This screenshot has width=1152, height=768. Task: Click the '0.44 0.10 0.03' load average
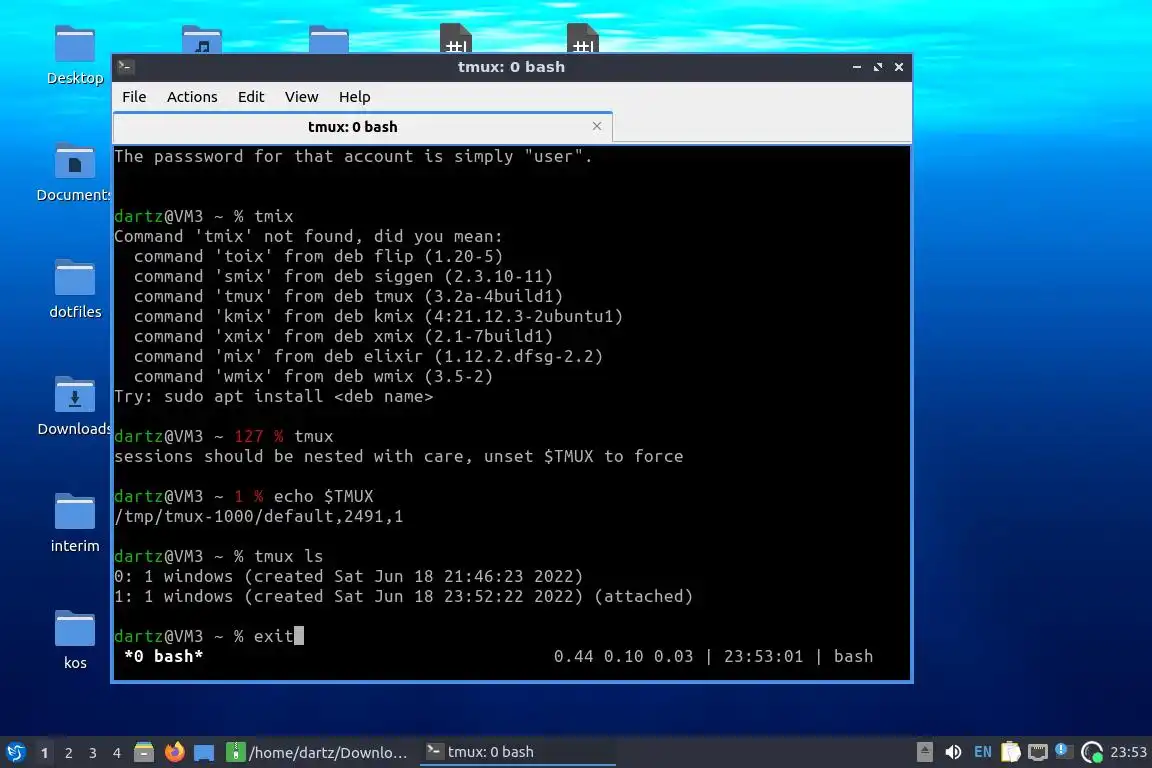(x=623, y=656)
